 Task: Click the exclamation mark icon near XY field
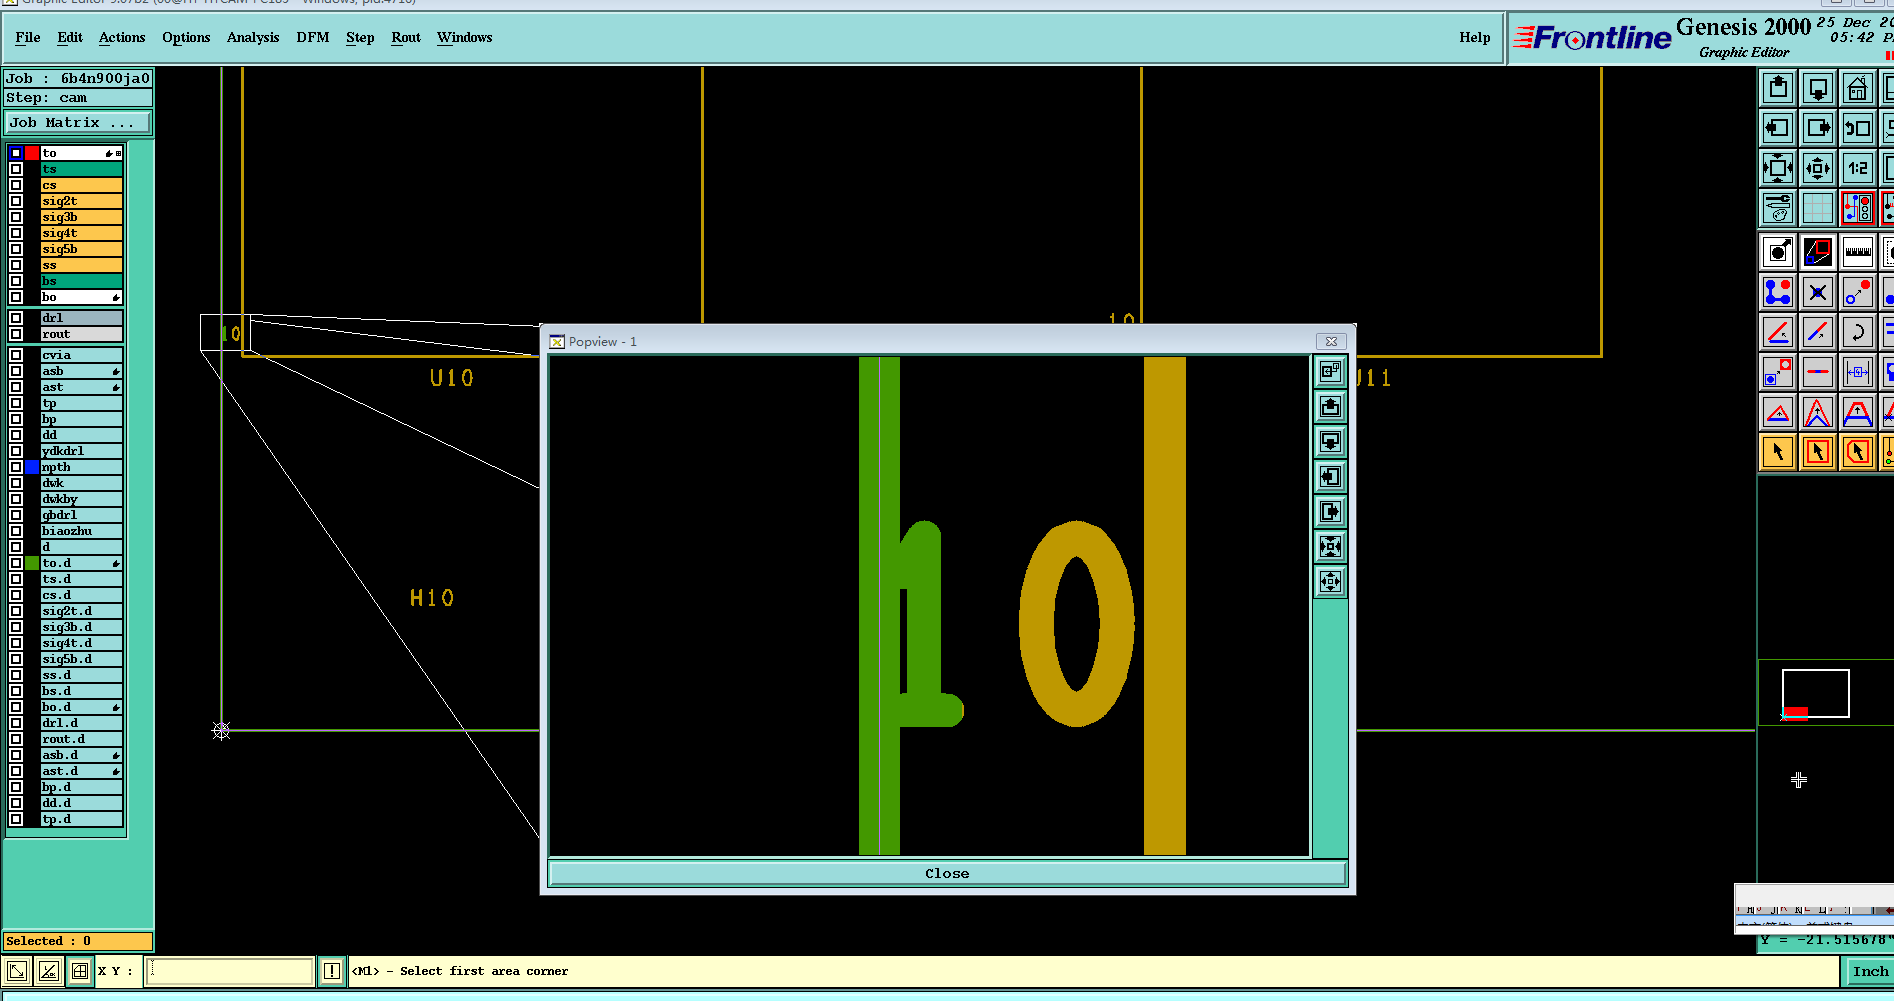[x=332, y=971]
